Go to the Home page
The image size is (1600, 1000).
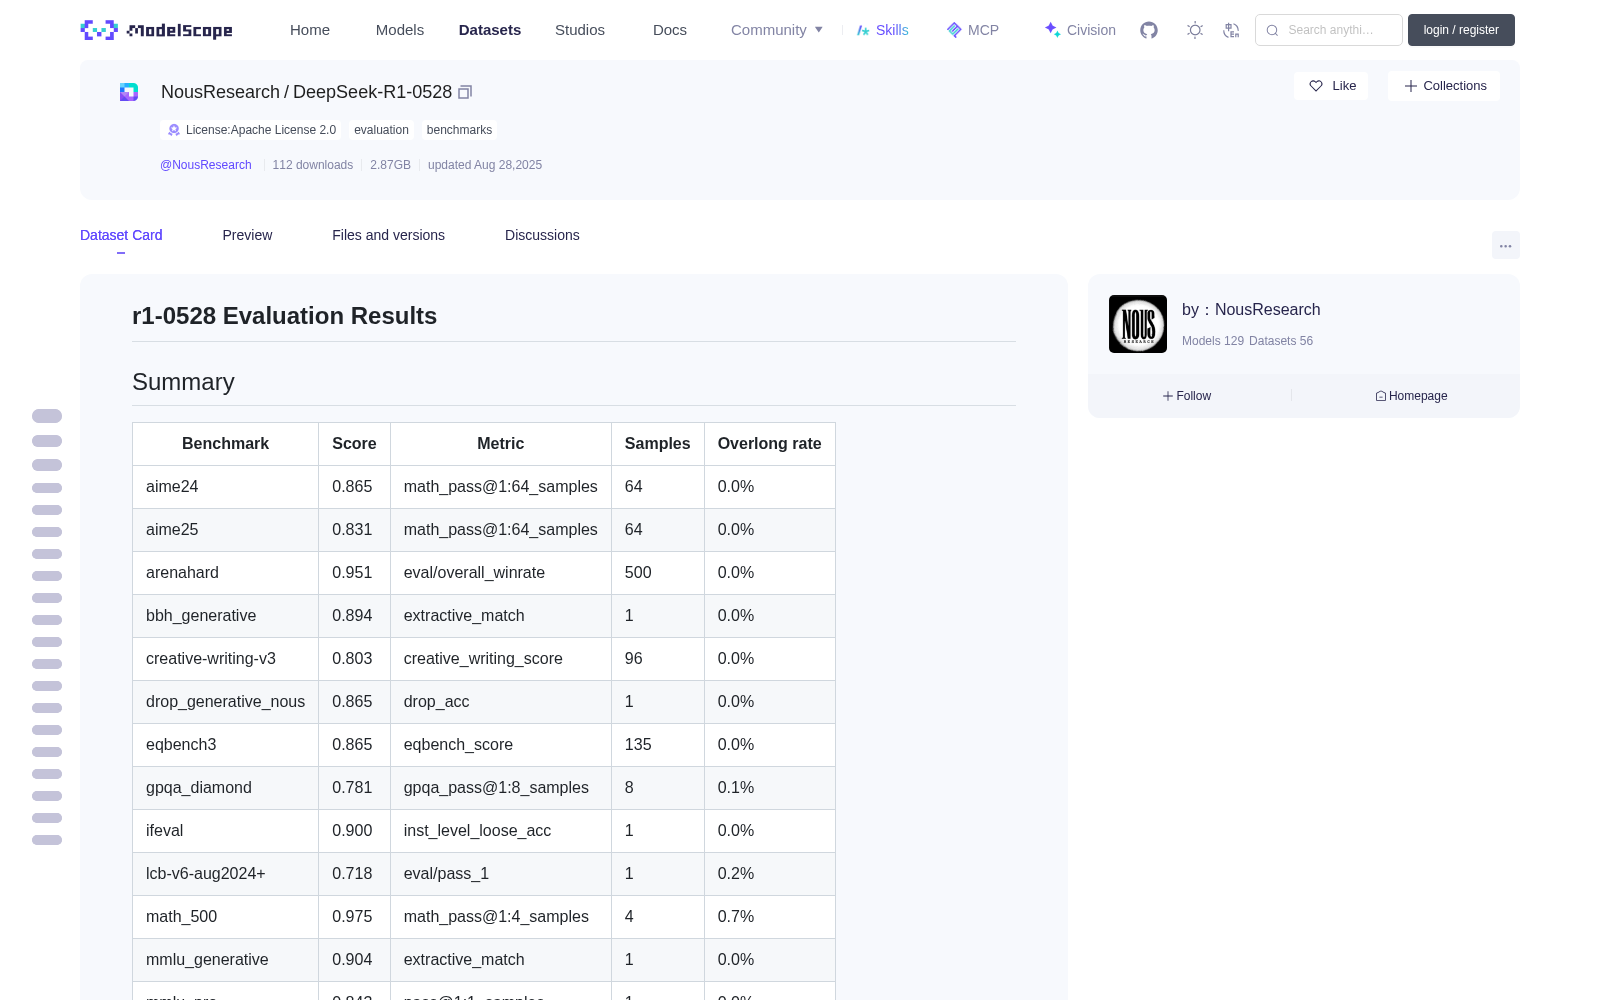coord(310,30)
